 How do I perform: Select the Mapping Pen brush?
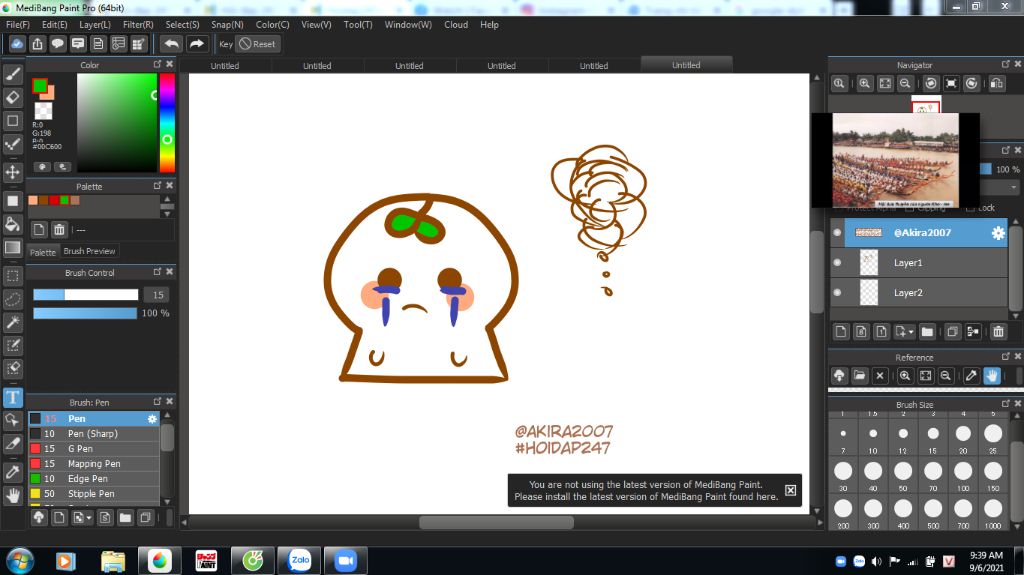93,464
